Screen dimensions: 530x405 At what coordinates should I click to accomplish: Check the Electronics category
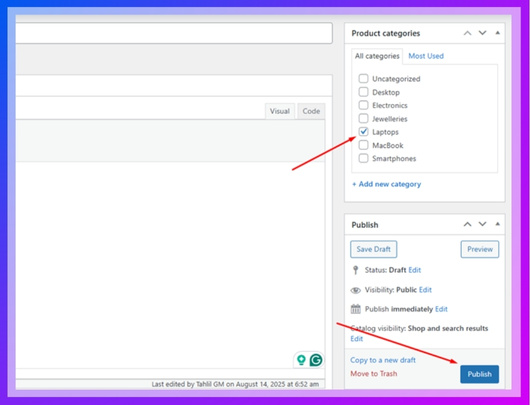click(363, 105)
